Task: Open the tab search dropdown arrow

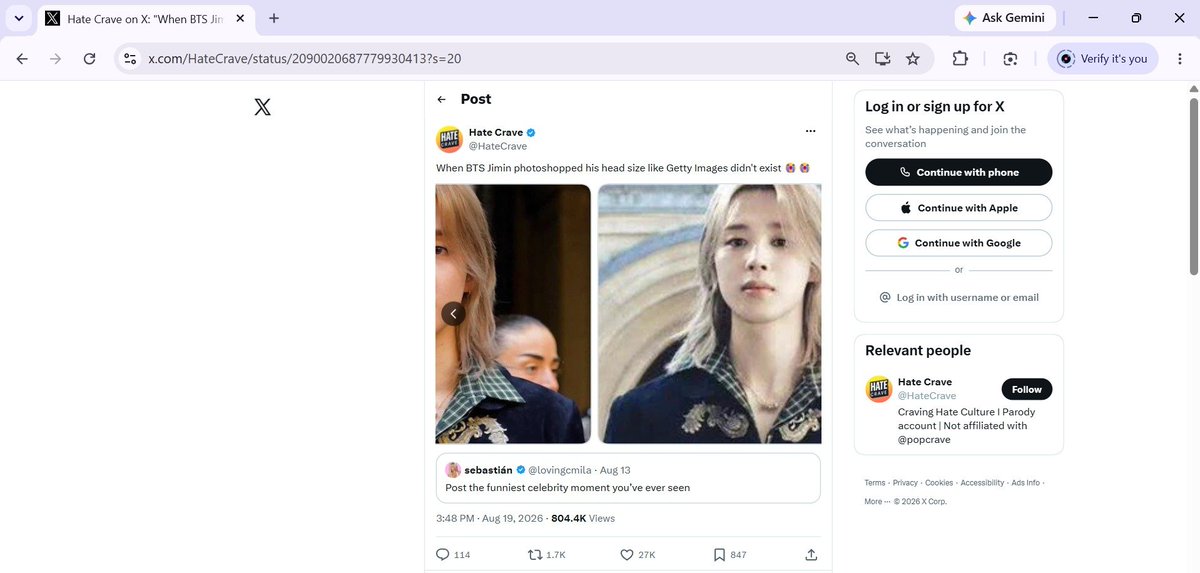Action: (x=18, y=18)
